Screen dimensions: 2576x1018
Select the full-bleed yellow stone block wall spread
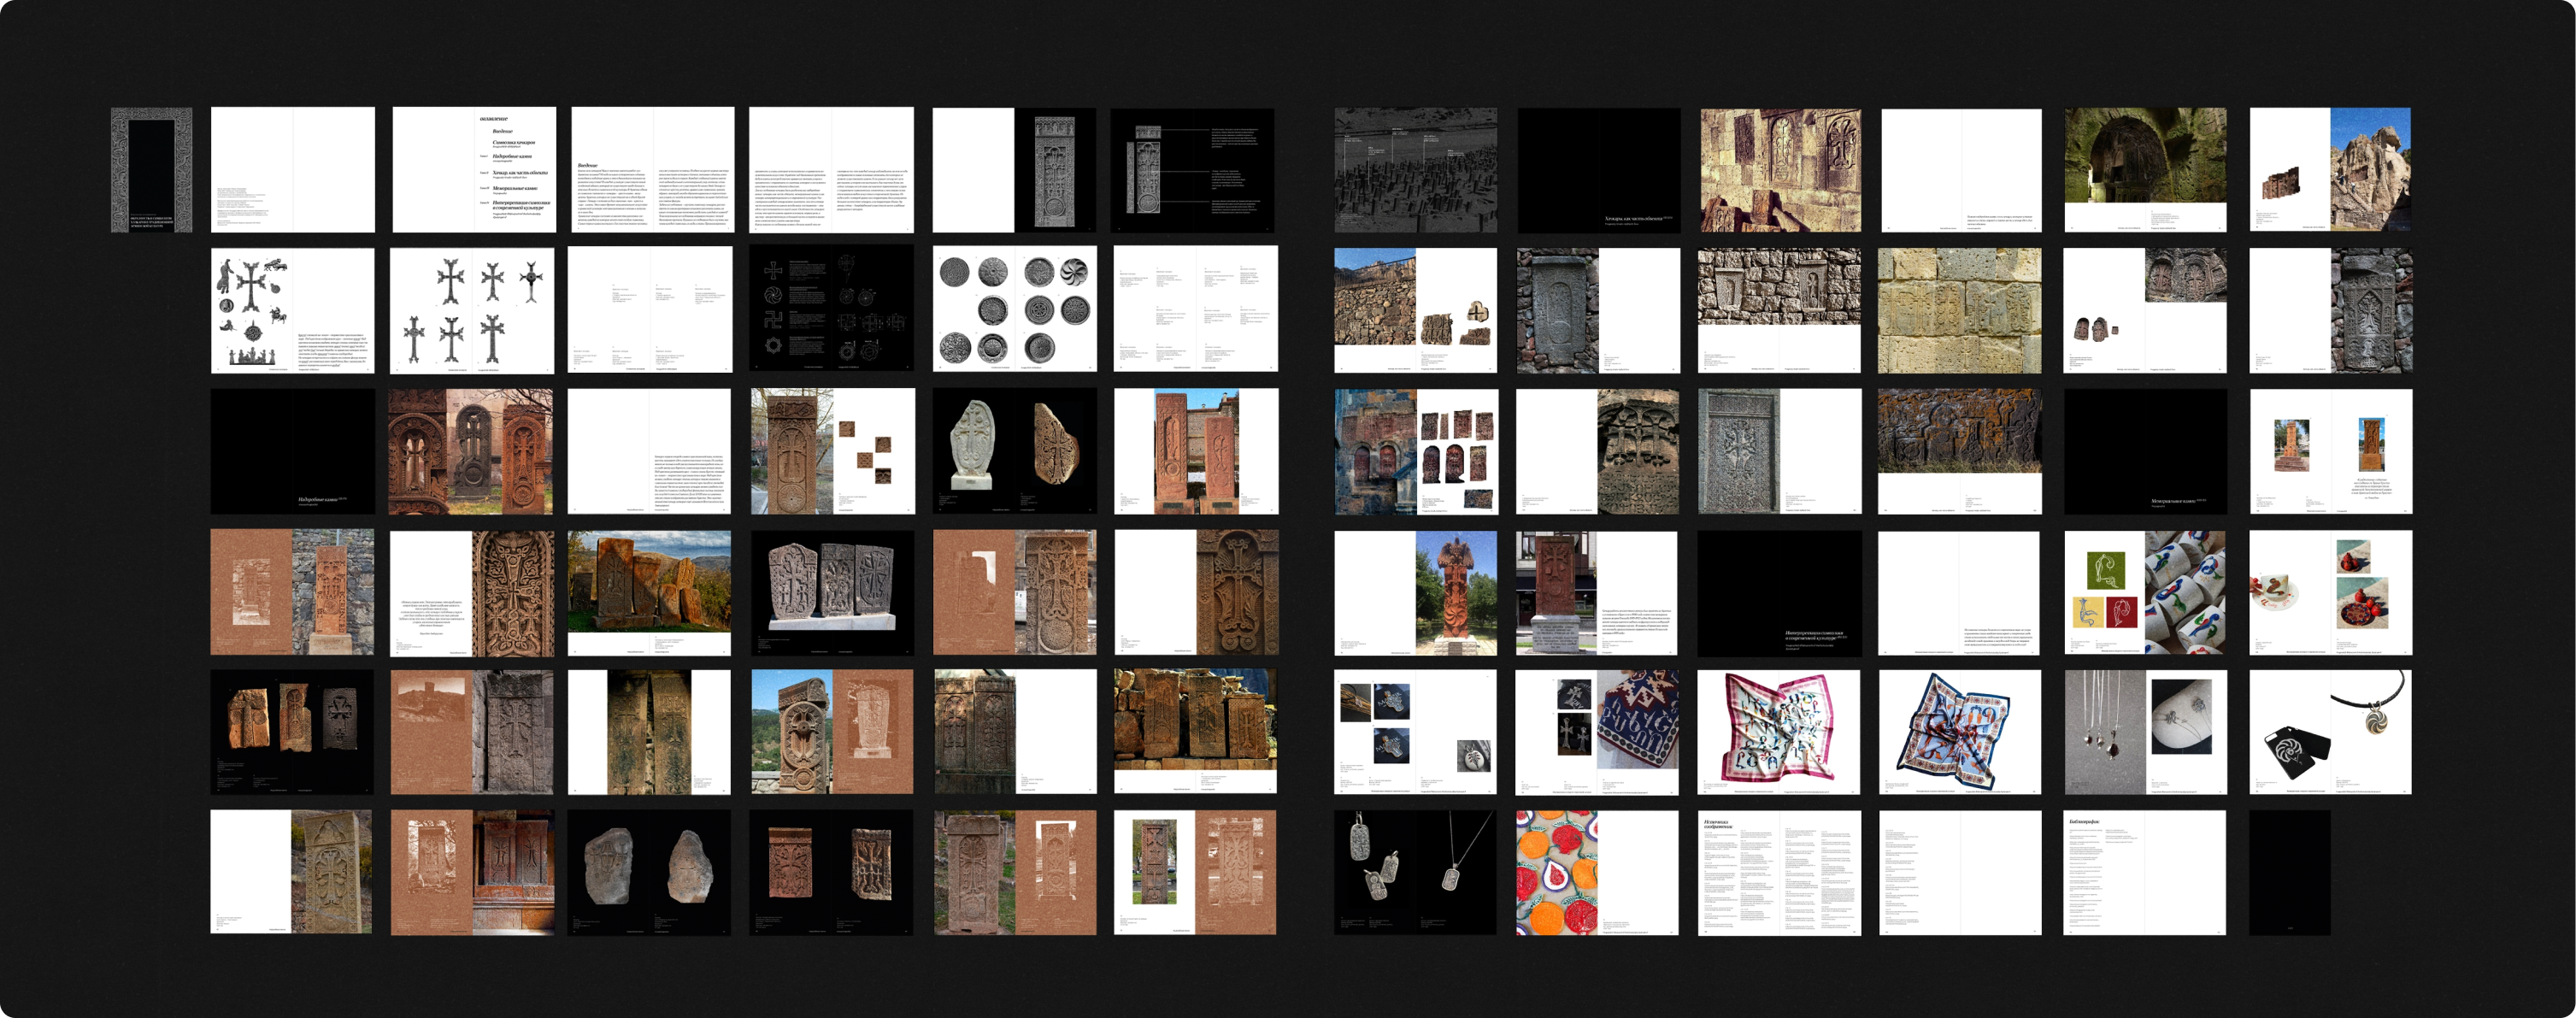pos(1959,311)
